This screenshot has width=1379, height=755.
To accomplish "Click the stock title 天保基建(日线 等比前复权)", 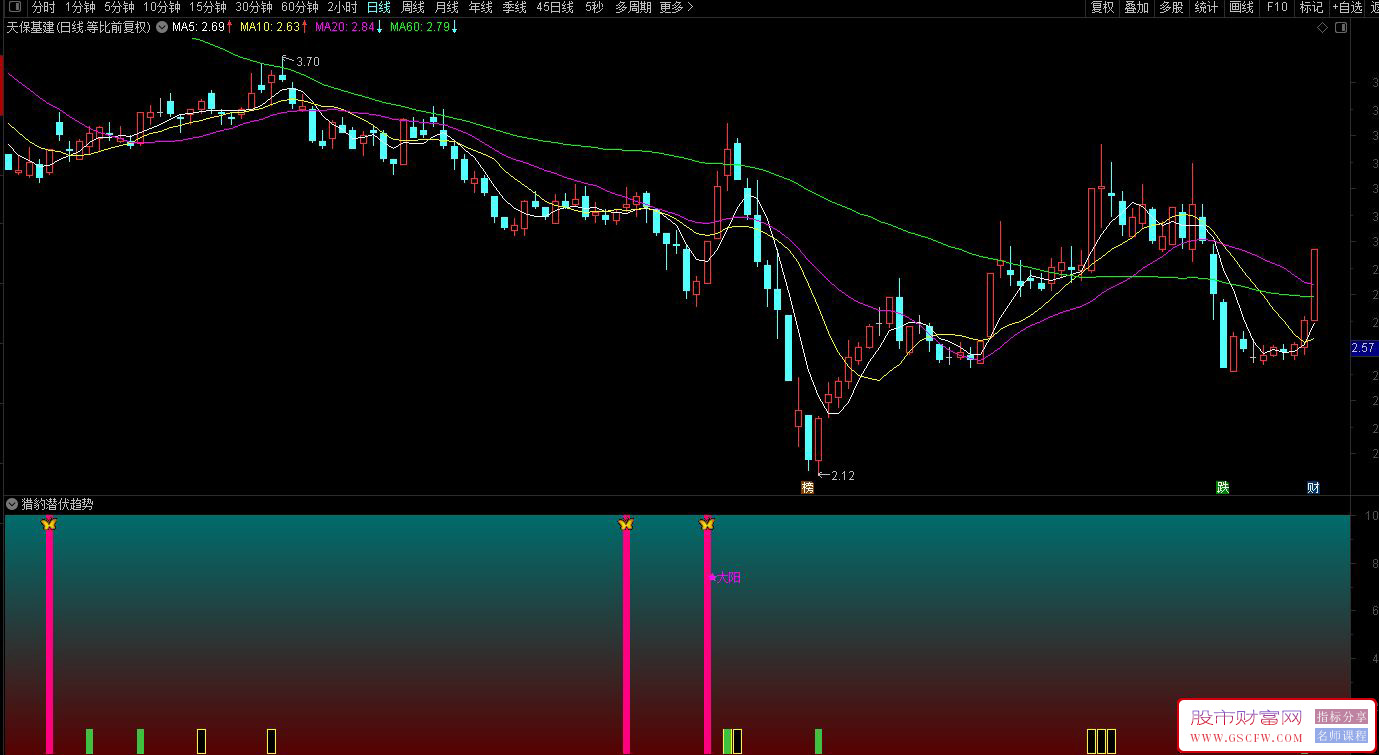I will [x=78, y=28].
